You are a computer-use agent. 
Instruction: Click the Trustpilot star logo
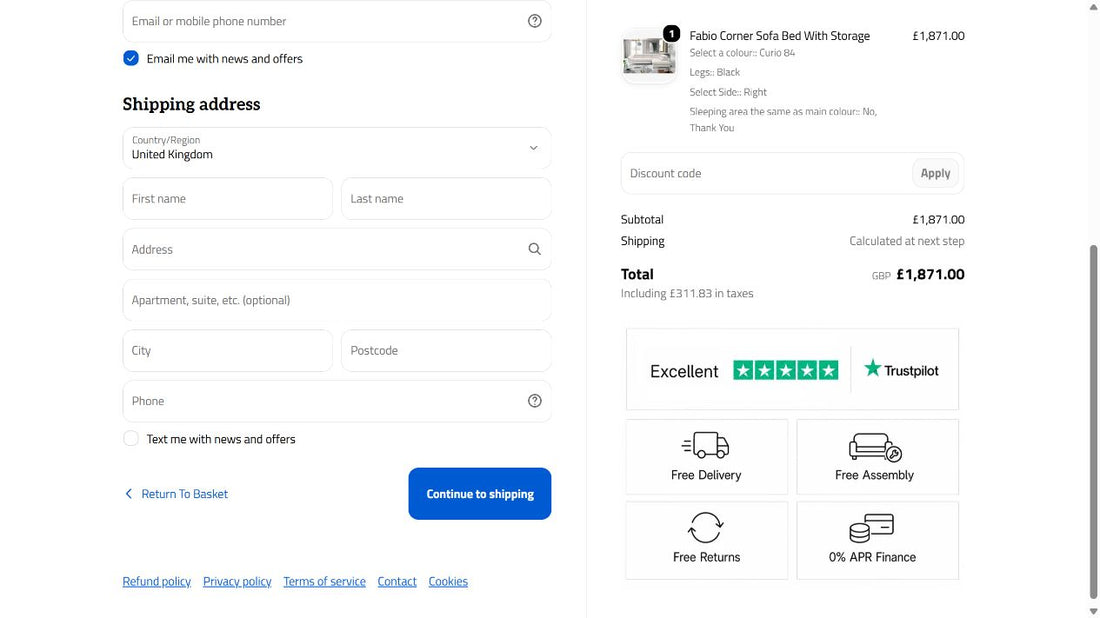click(x=872, y=368)
